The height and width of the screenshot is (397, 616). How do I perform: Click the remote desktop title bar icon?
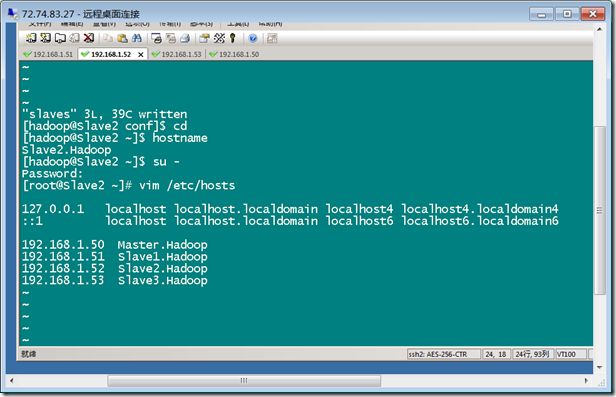(x=13, y=14)
